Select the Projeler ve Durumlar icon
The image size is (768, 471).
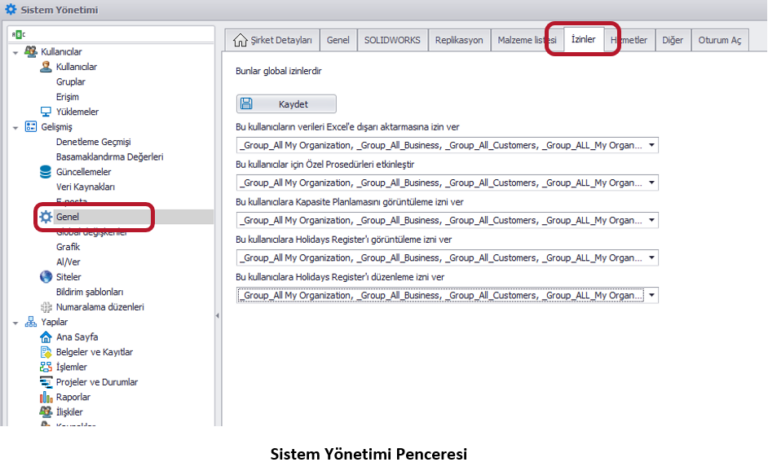pos(46,381)
